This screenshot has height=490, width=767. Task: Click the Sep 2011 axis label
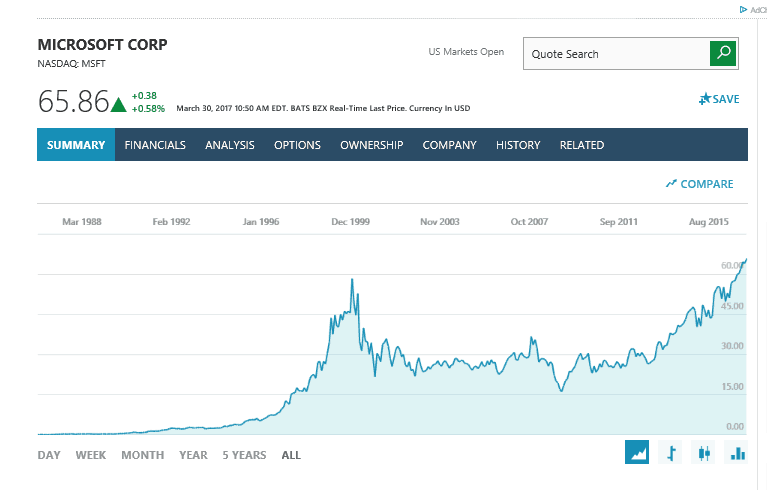619,222
